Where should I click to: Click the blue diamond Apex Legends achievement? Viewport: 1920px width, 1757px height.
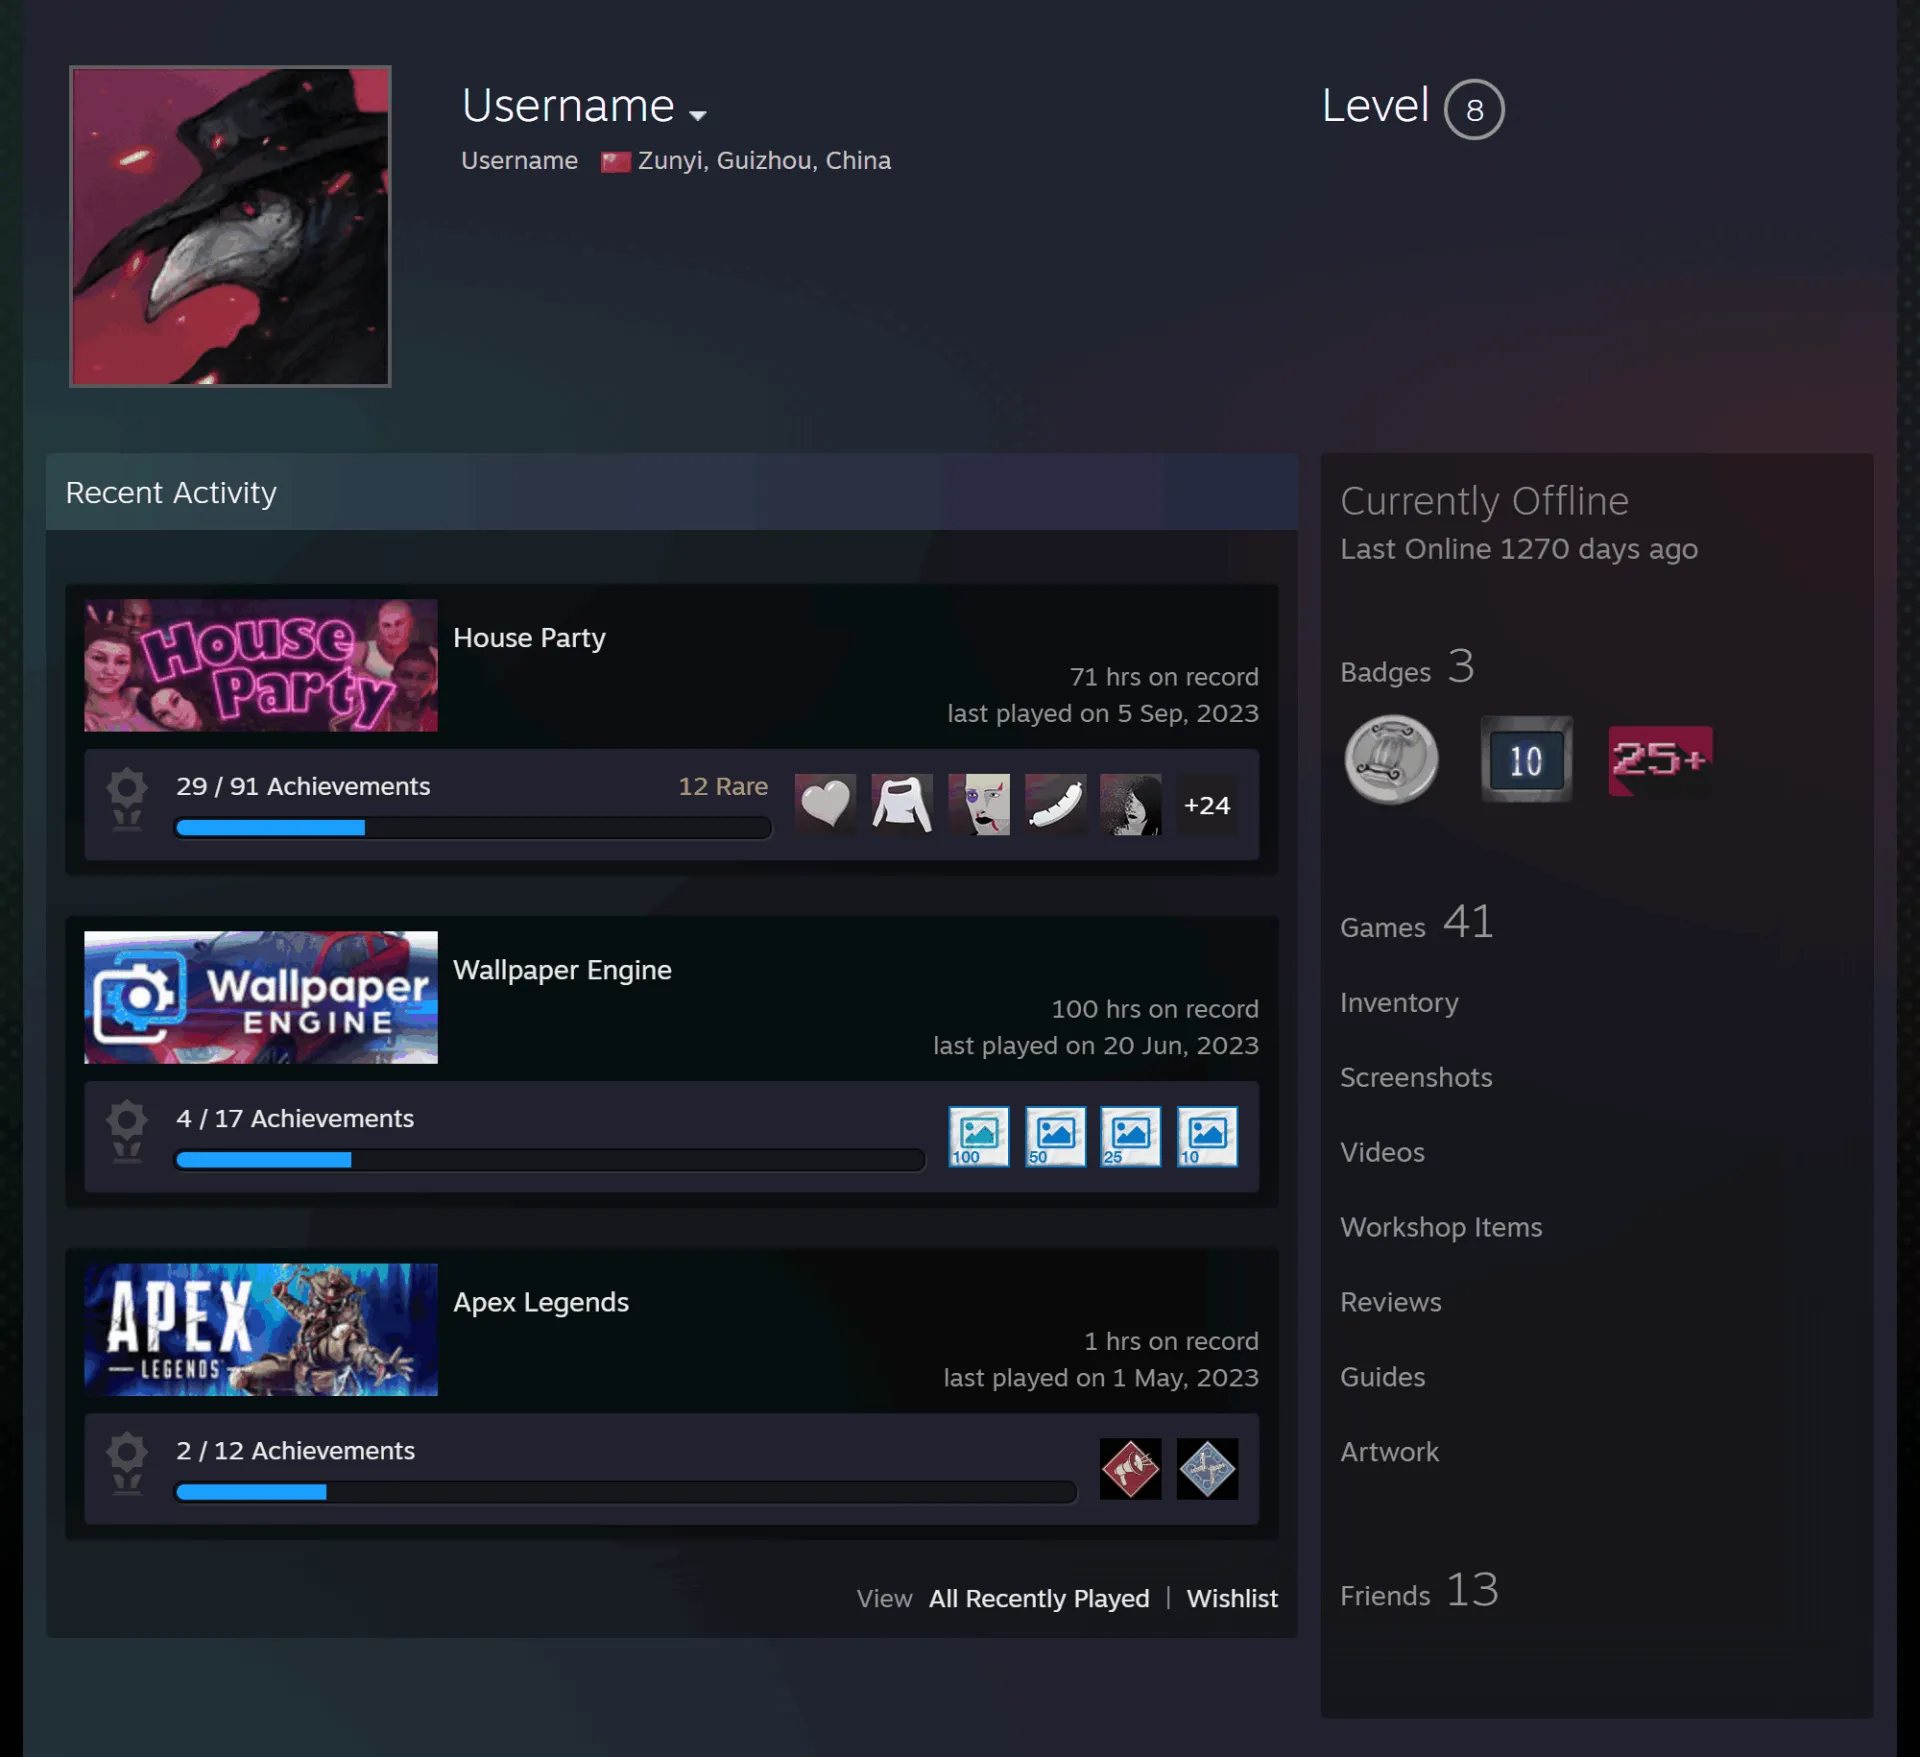tap(1207, 1468)
